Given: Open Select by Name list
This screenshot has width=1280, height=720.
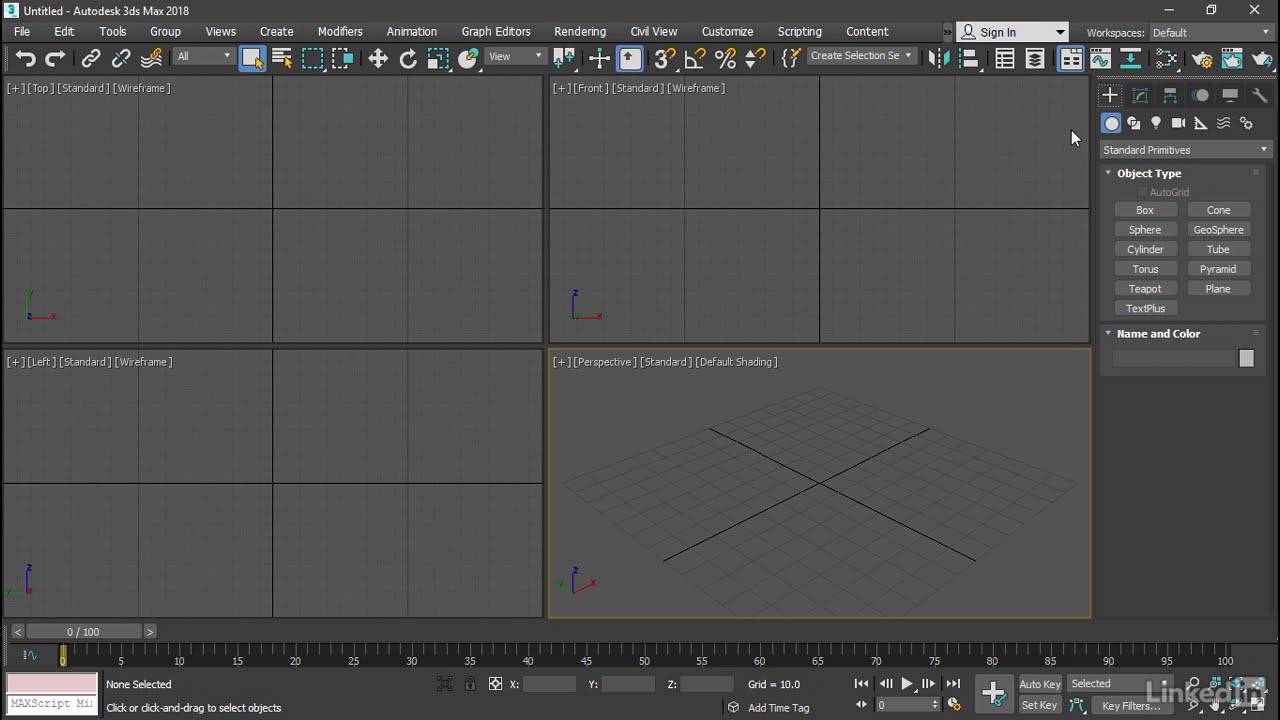Looking at the screenshot, I should coord(282,59).
